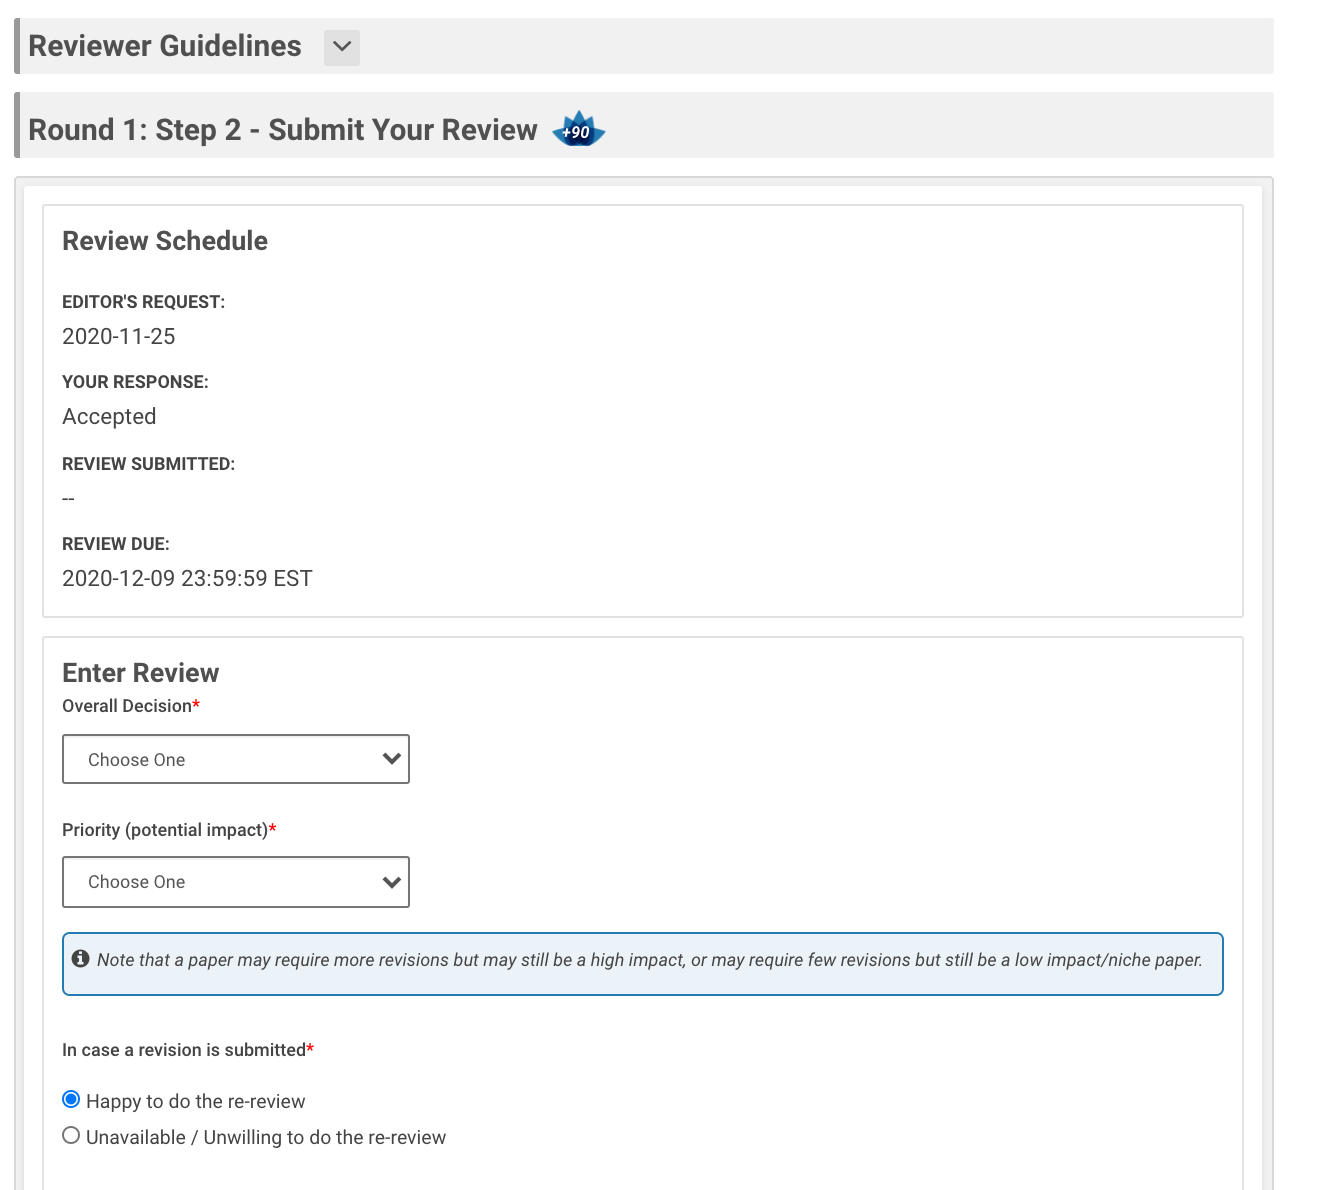
Task: Click the Enter Review heading
Action: click(140, 673)
